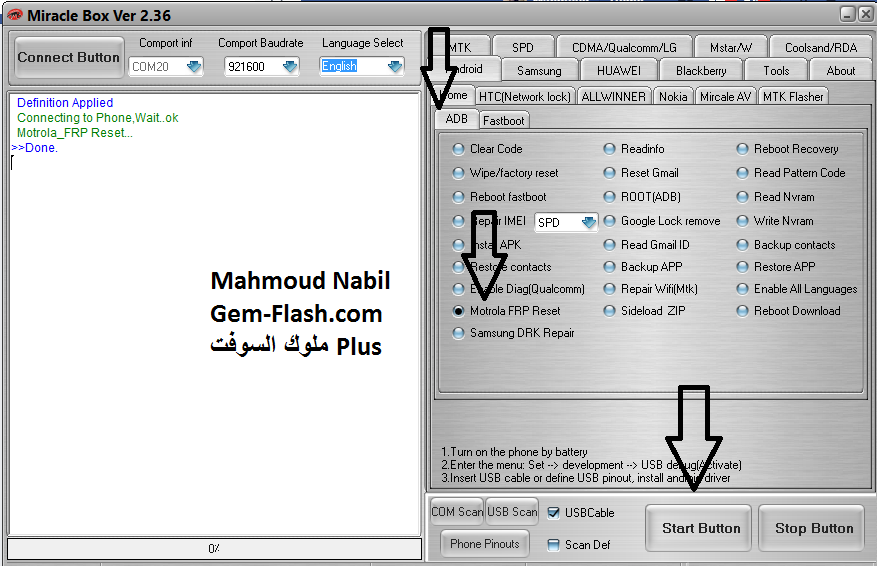Select the Readinfo radio option
Viewport: 877px width, 566px height.
point(609,149)
